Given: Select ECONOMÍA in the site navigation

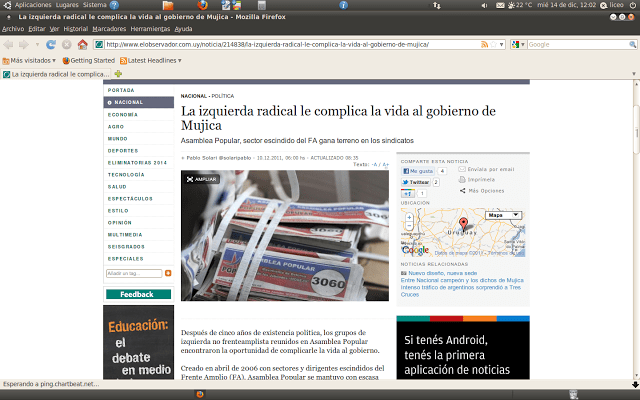Looking at the screenshot, I should coord(124,114).
